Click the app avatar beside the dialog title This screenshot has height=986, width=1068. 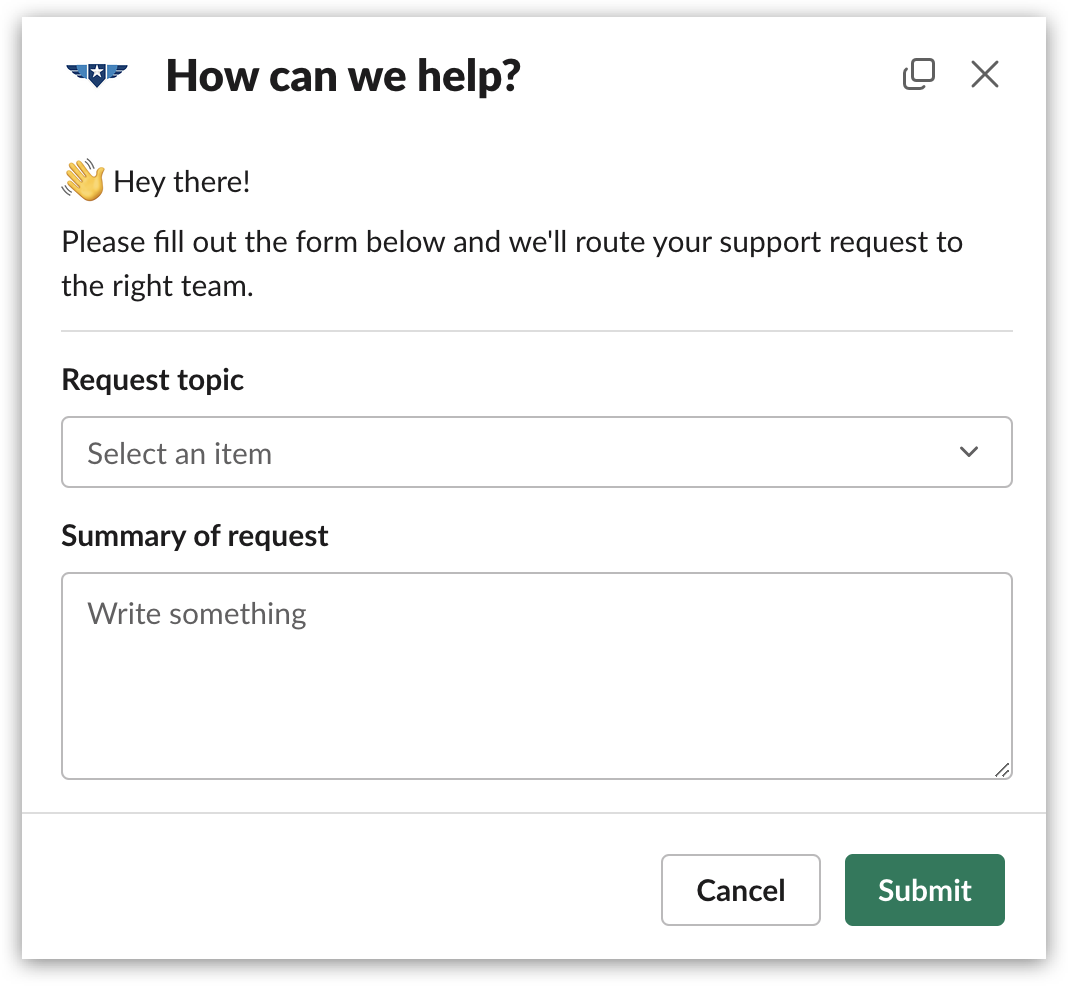coord(97,74)
